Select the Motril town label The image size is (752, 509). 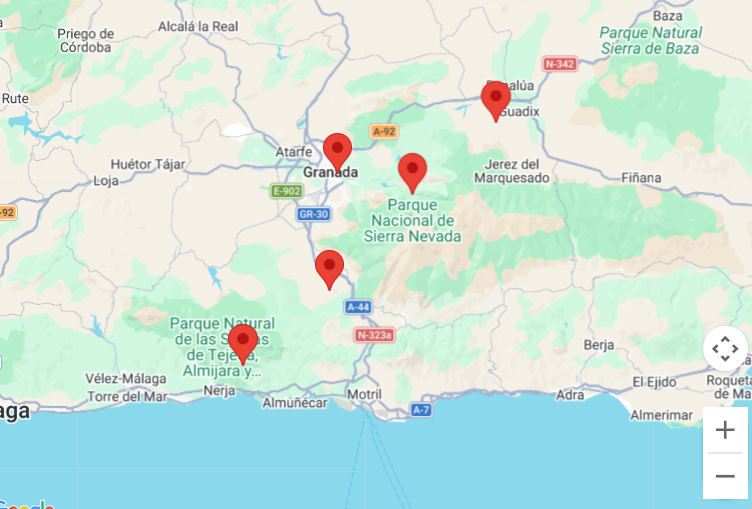pos(364,395)
